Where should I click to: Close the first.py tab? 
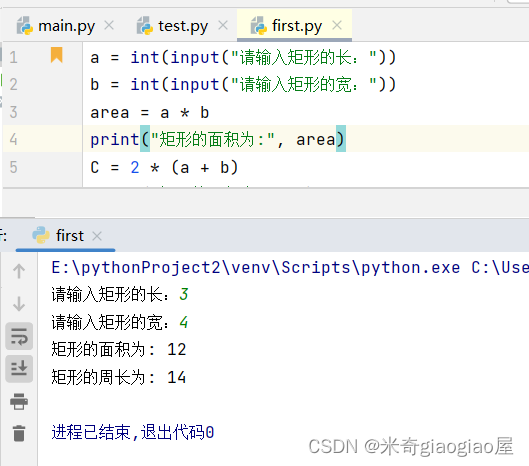(337, 25)
